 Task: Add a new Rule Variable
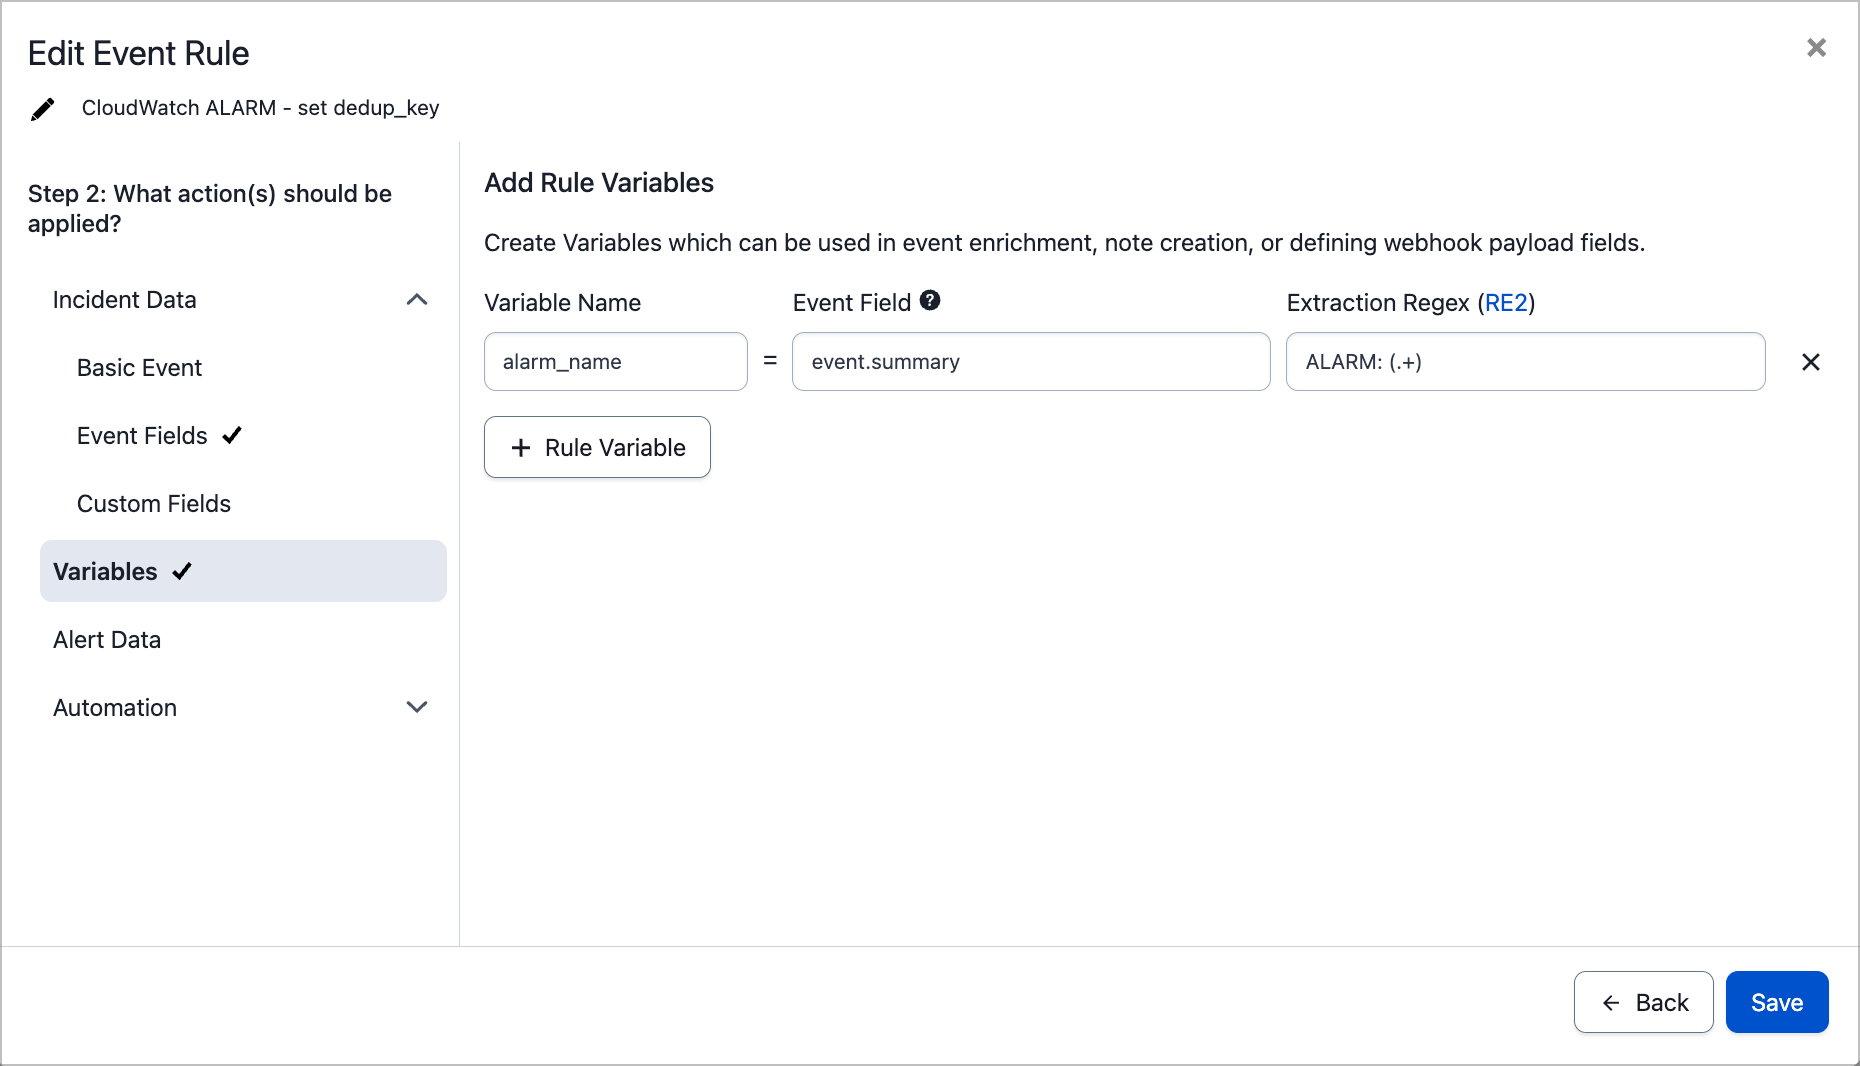pyautogui.click(x=597, y=447)
